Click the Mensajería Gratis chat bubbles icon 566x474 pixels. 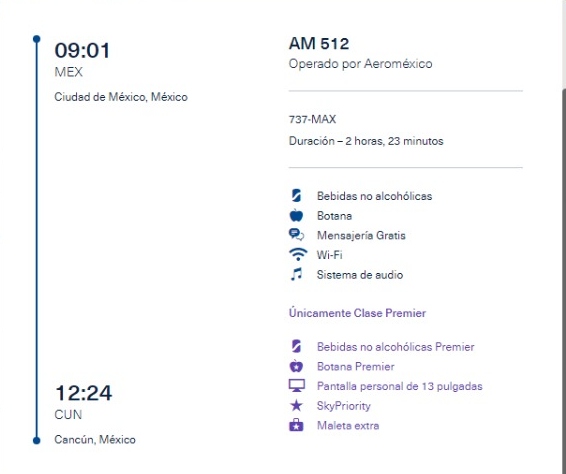[x=296, y=235]
